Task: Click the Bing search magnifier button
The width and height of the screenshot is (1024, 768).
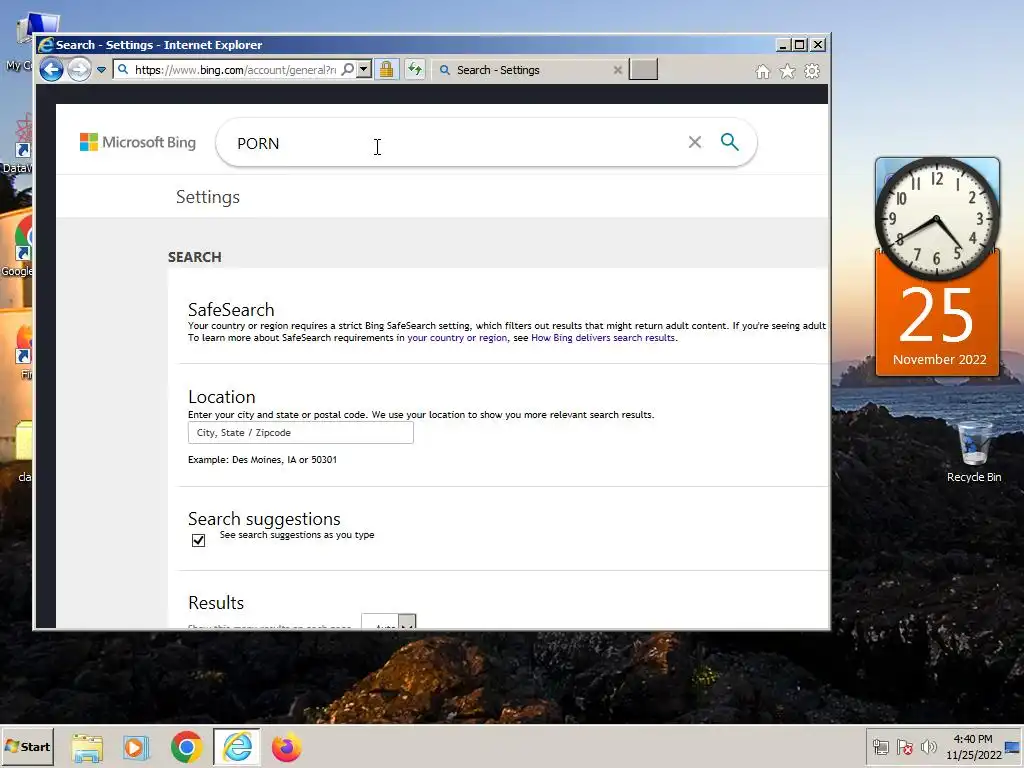Action: tap(729, 142)
